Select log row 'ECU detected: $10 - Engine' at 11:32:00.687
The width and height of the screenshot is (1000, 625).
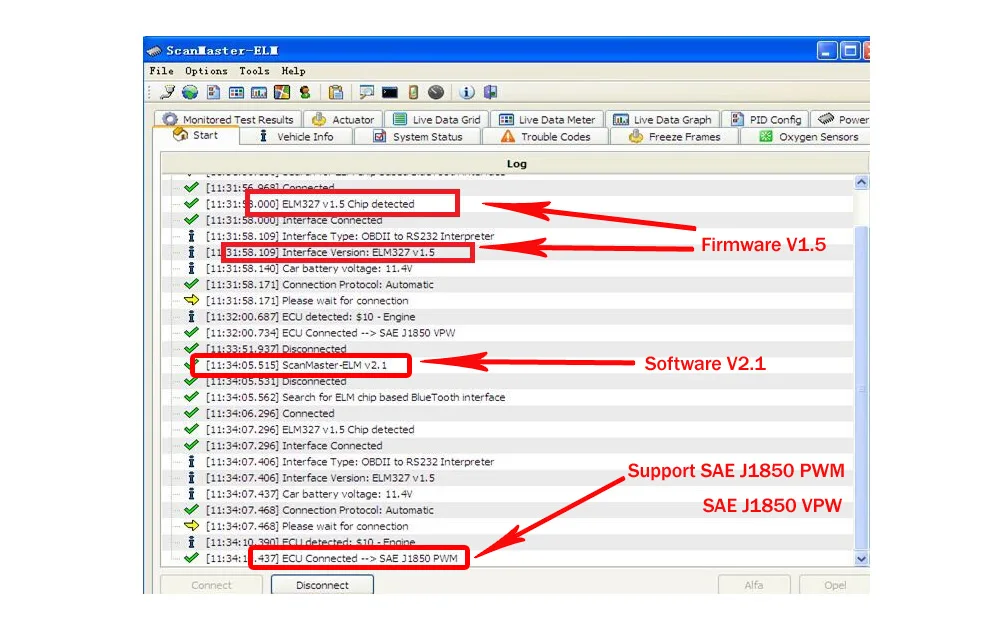click(507, 317)
